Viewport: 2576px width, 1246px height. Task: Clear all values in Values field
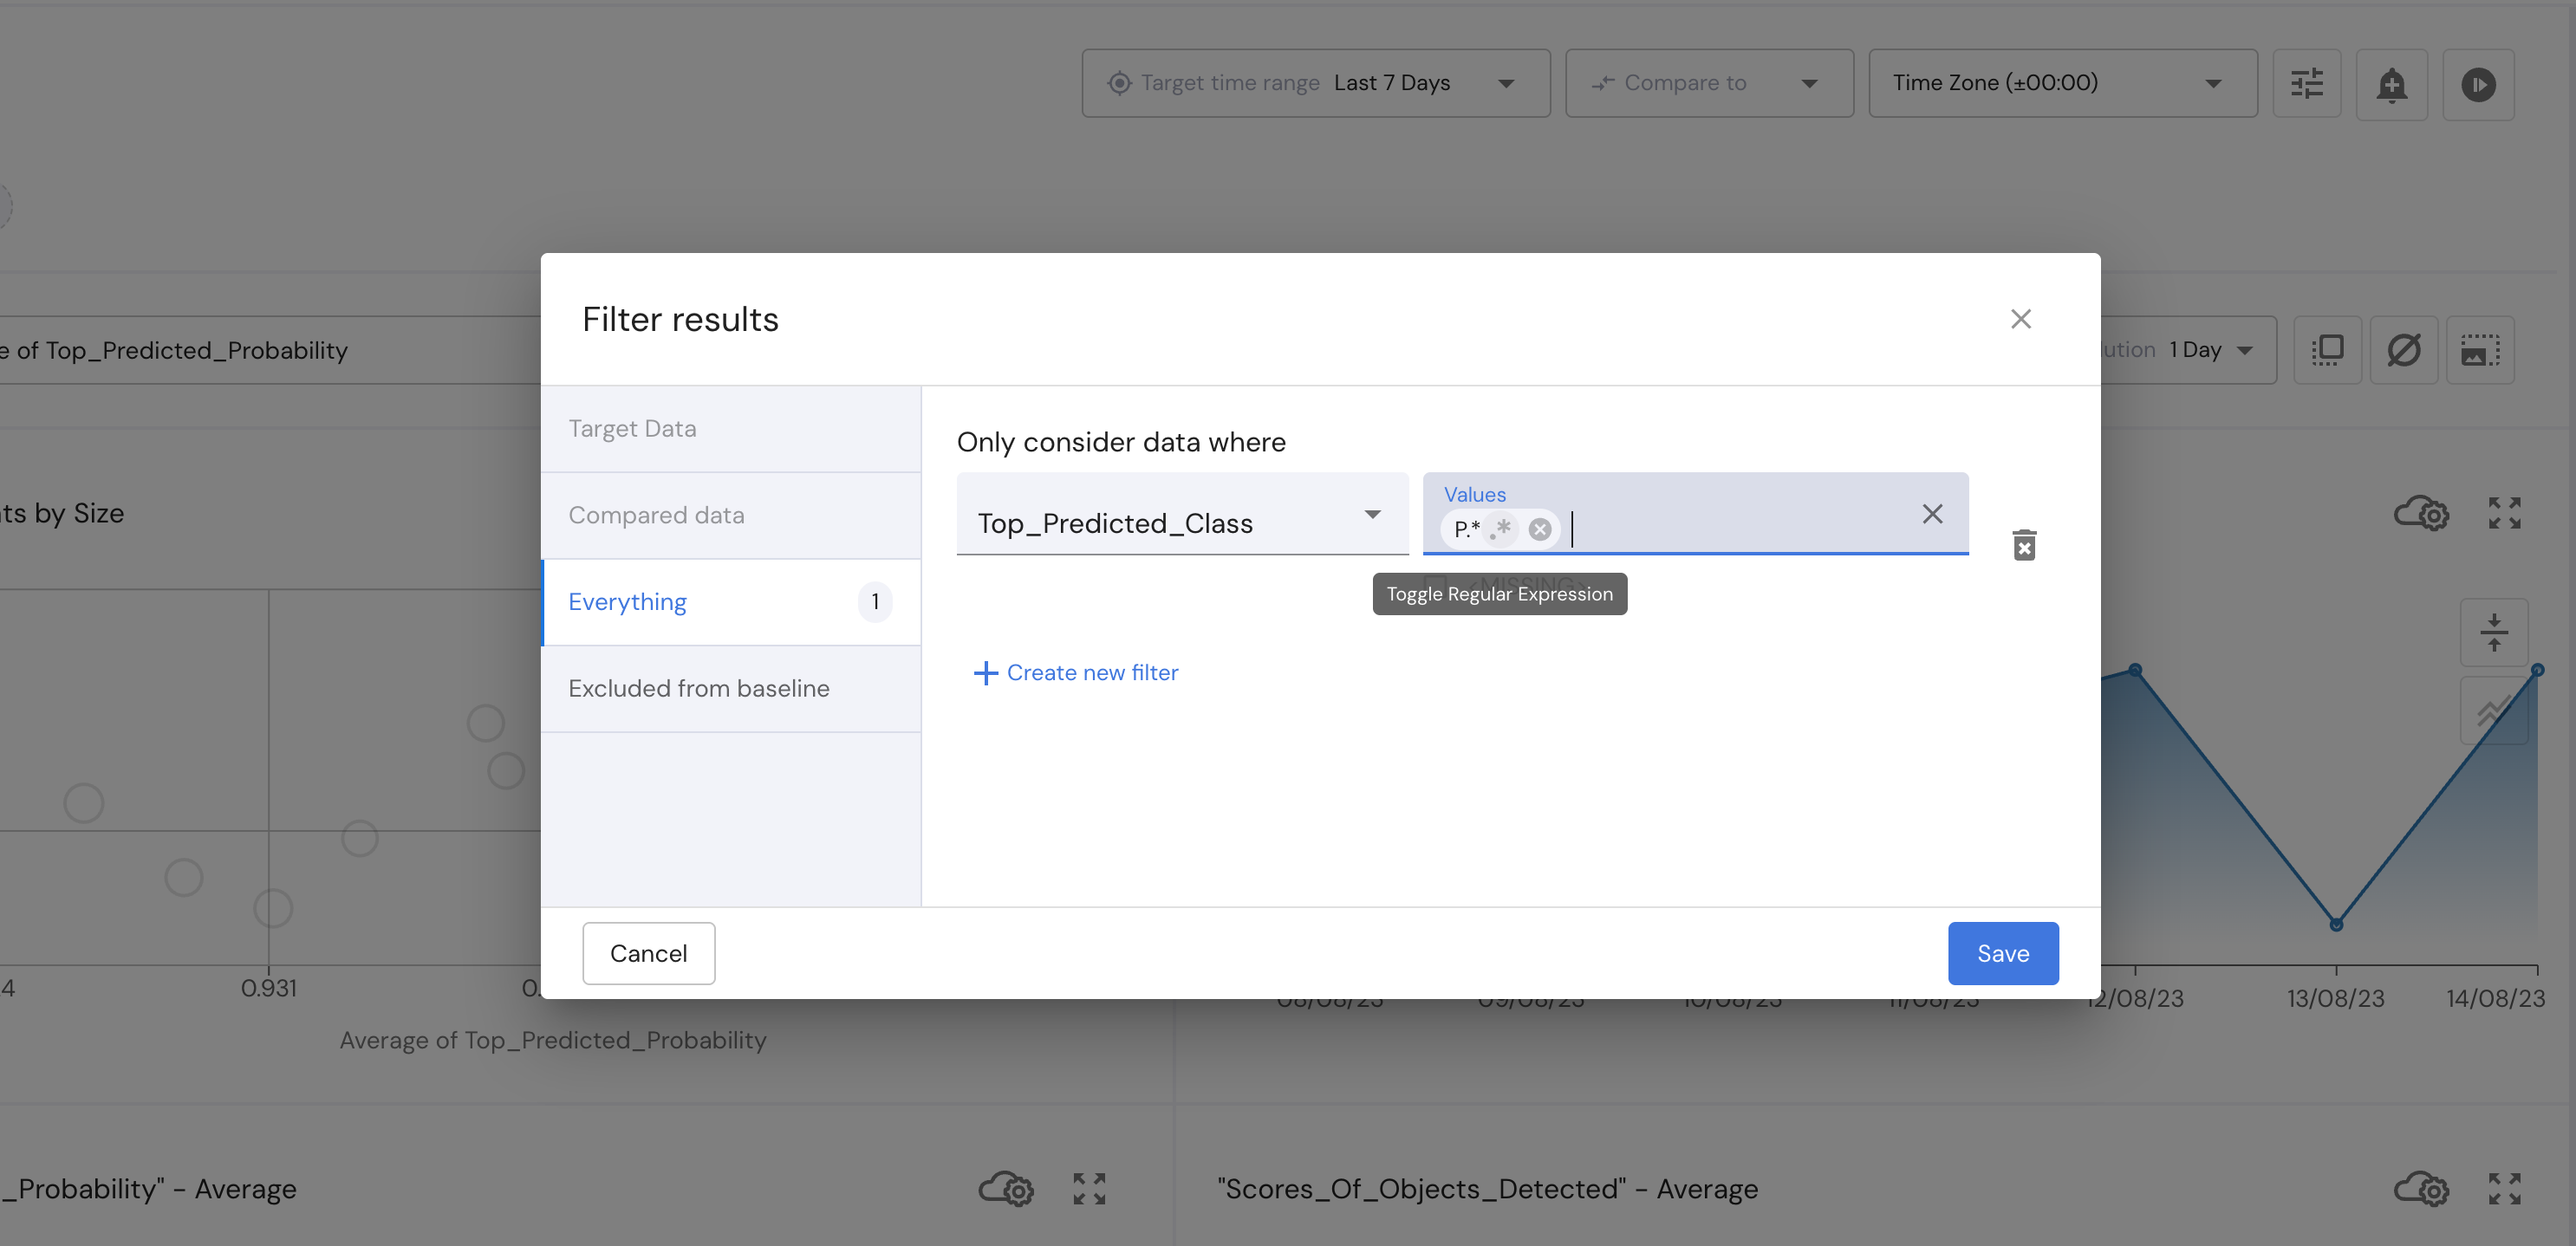[1932, 514]
